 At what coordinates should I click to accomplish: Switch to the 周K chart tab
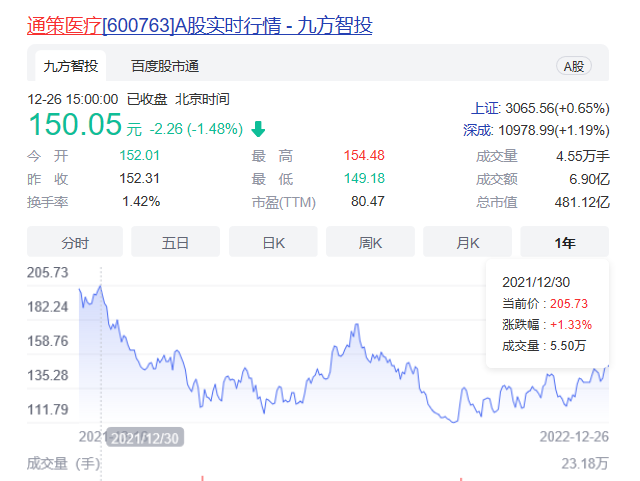tap(370, 243)
